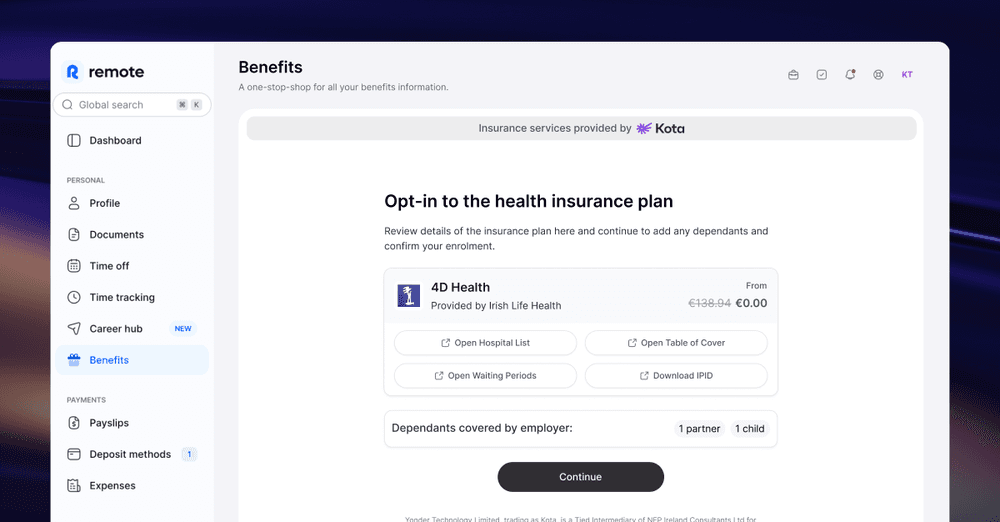Open notifications bell icon
This screenshot has height=522, width=1000.
850,75
